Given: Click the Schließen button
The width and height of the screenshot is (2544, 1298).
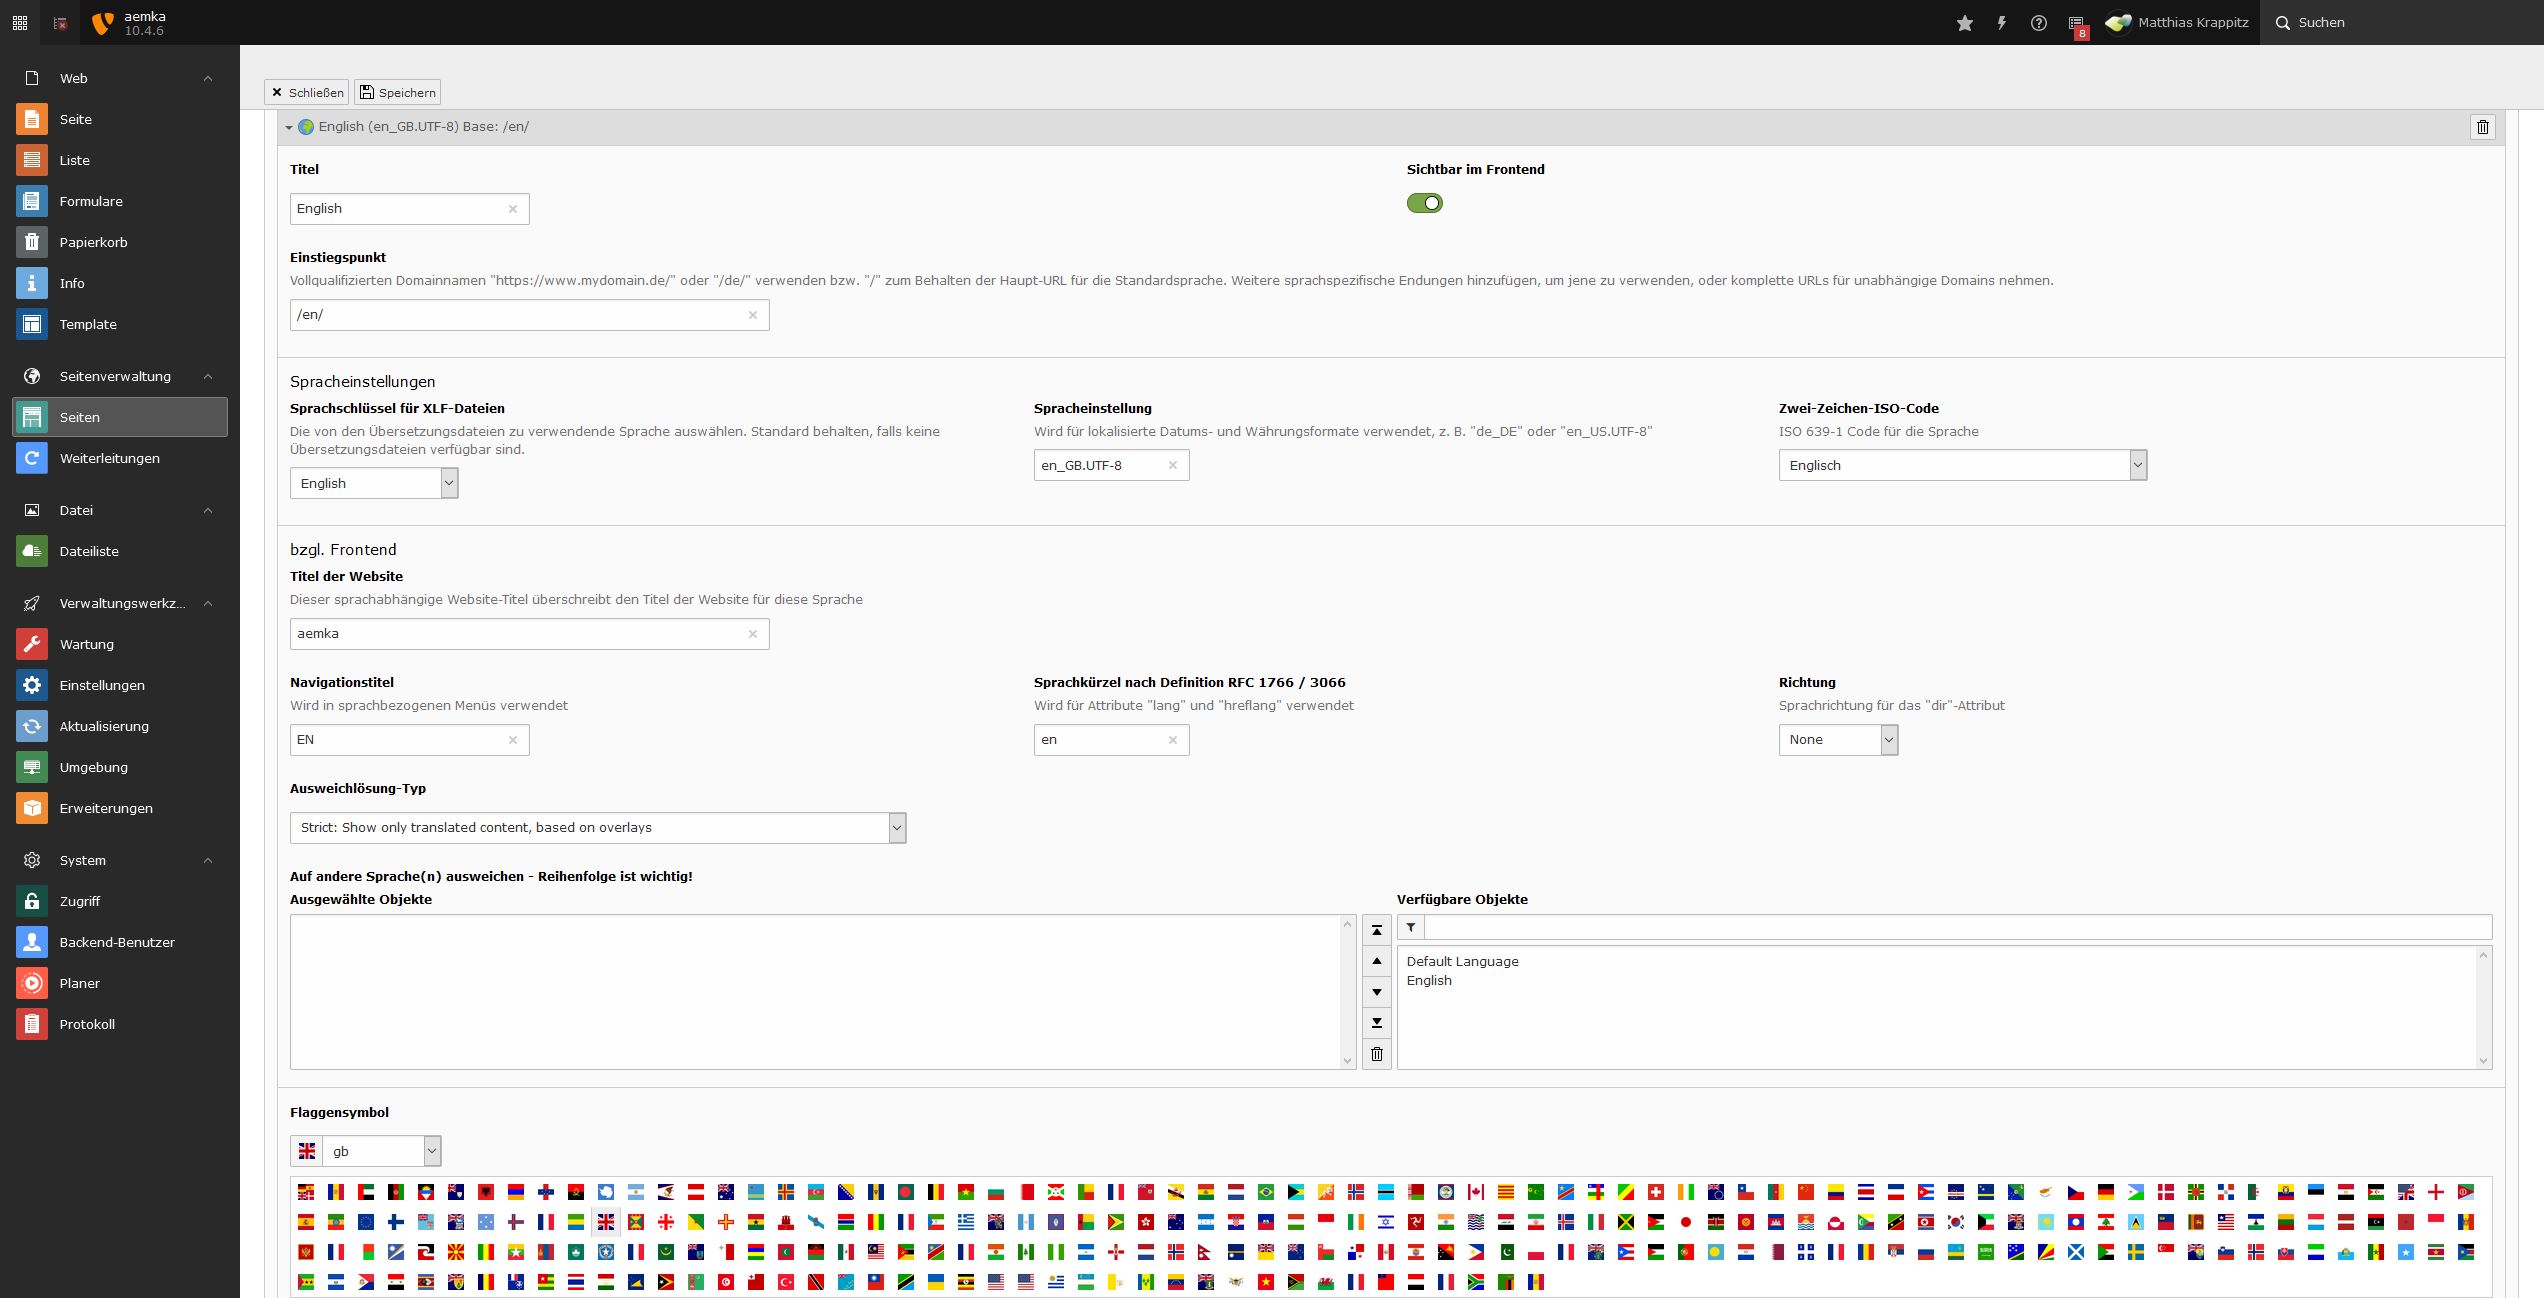Looking at the screenshot, I should [306, 93].
